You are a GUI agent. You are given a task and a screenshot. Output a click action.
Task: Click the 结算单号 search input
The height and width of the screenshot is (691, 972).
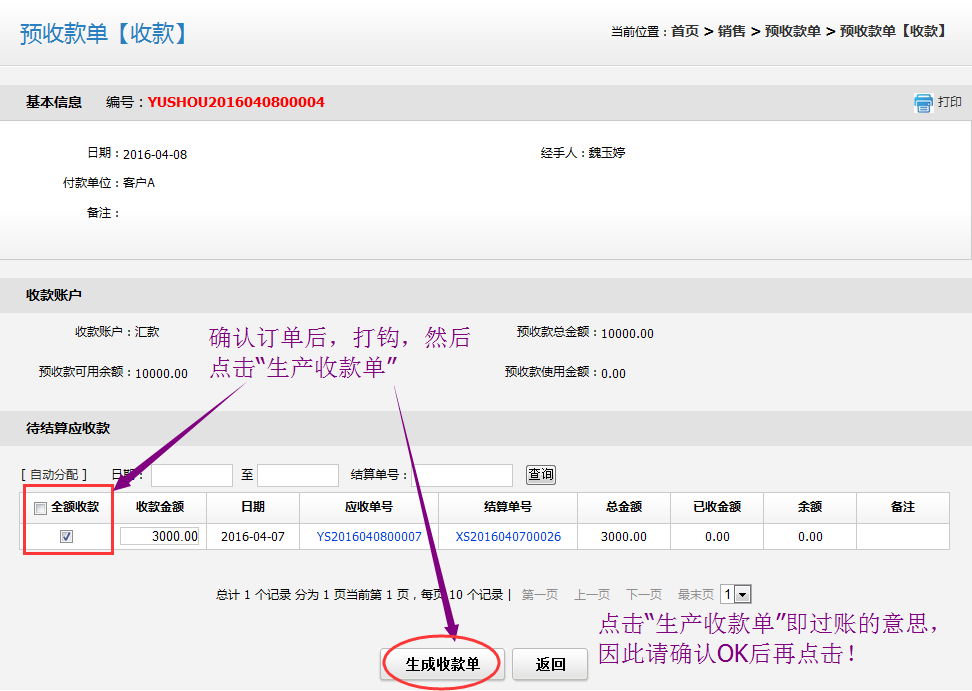[x=462, y=475]
